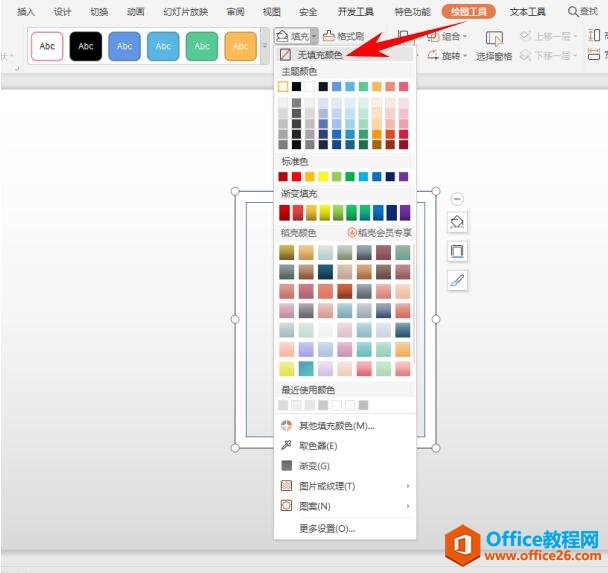Open the Rotate (旋转) dropdown
608x573 pixels.
(447, 56)
